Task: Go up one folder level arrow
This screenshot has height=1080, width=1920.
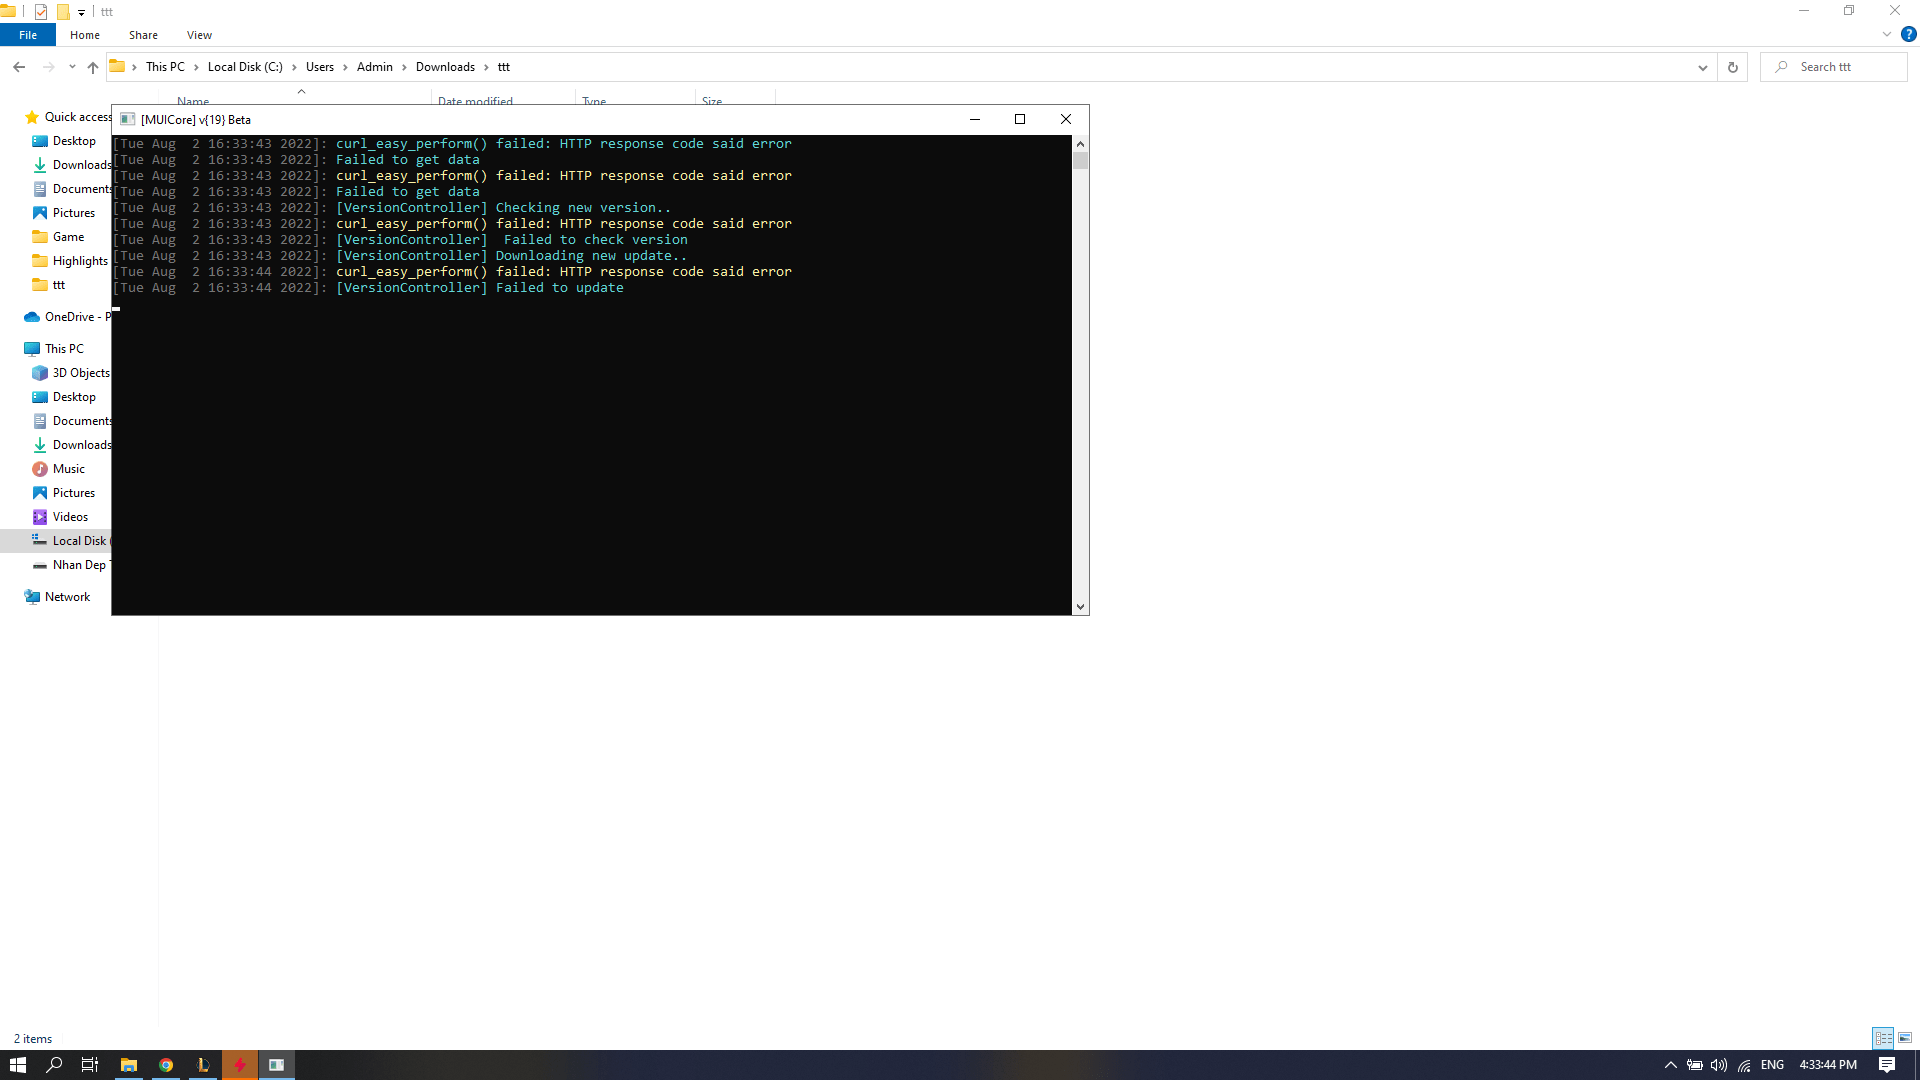Action: [x=93, y=67]
